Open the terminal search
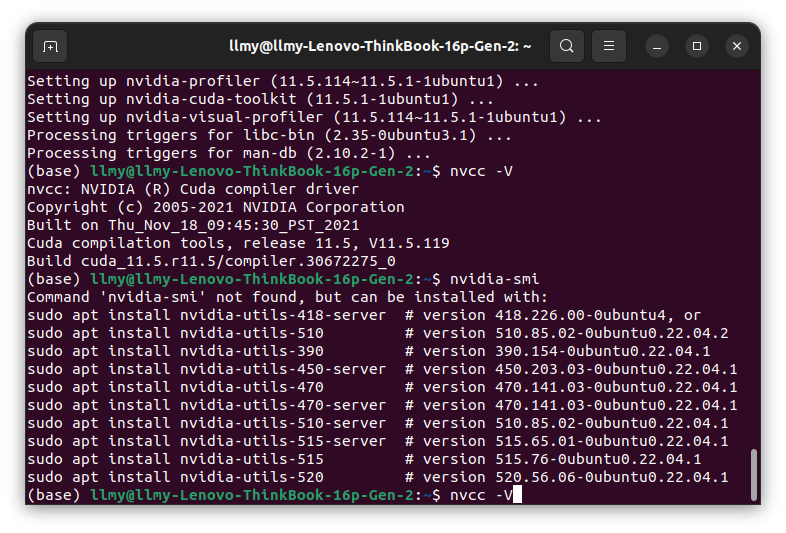Image resolution: width=786 pixels, height=533 pixels. (x=566, y=46)
